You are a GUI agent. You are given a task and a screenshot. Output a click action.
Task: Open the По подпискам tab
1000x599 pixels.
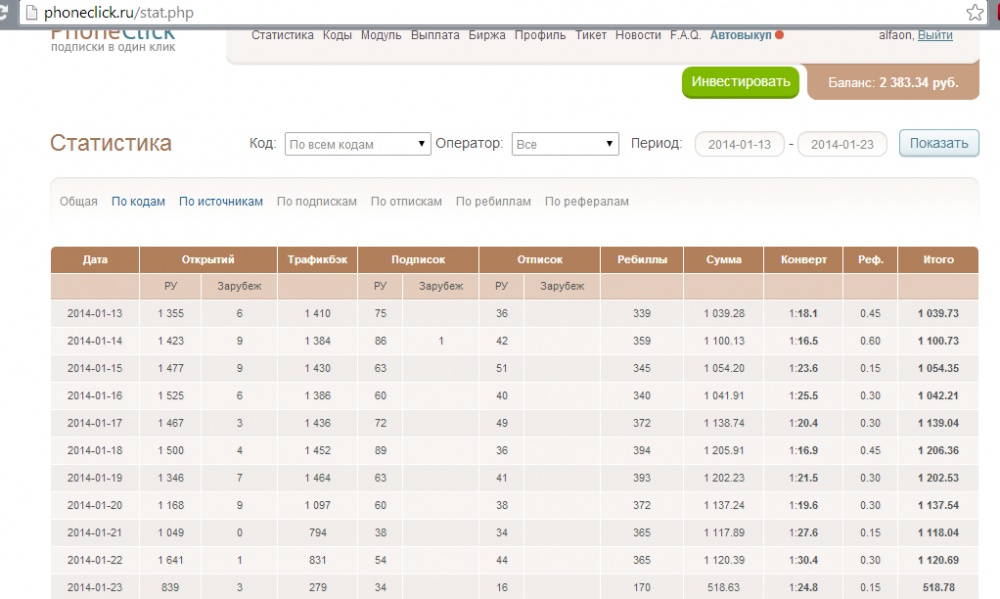click(317, 202)
